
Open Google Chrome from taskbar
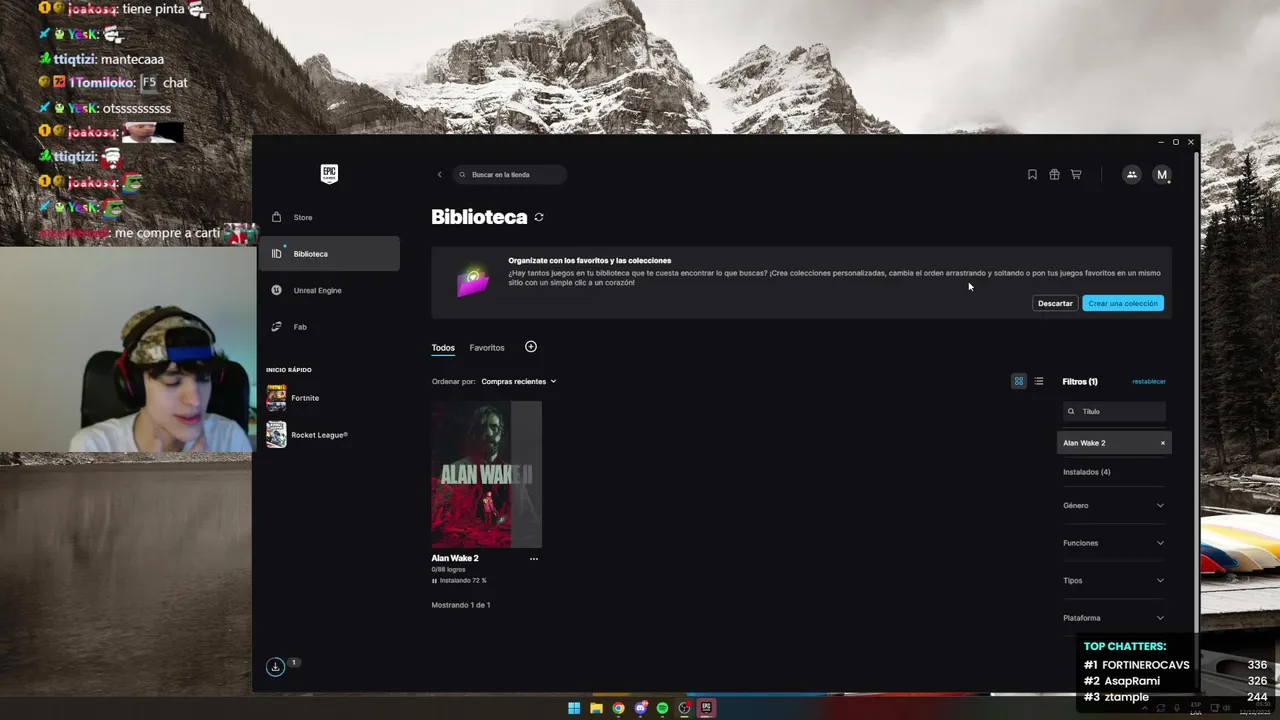618,708
